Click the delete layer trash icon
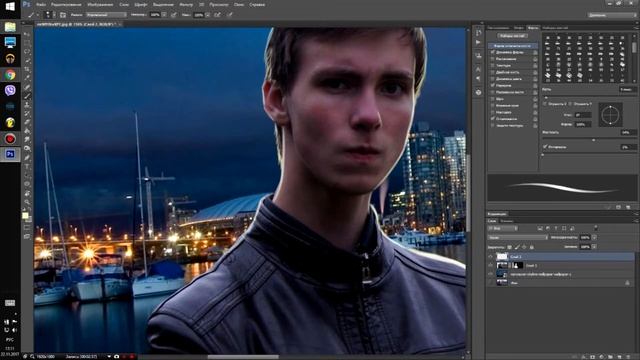Image resolution: width=640 pixels, height=360 pixels. pos(628,357)
